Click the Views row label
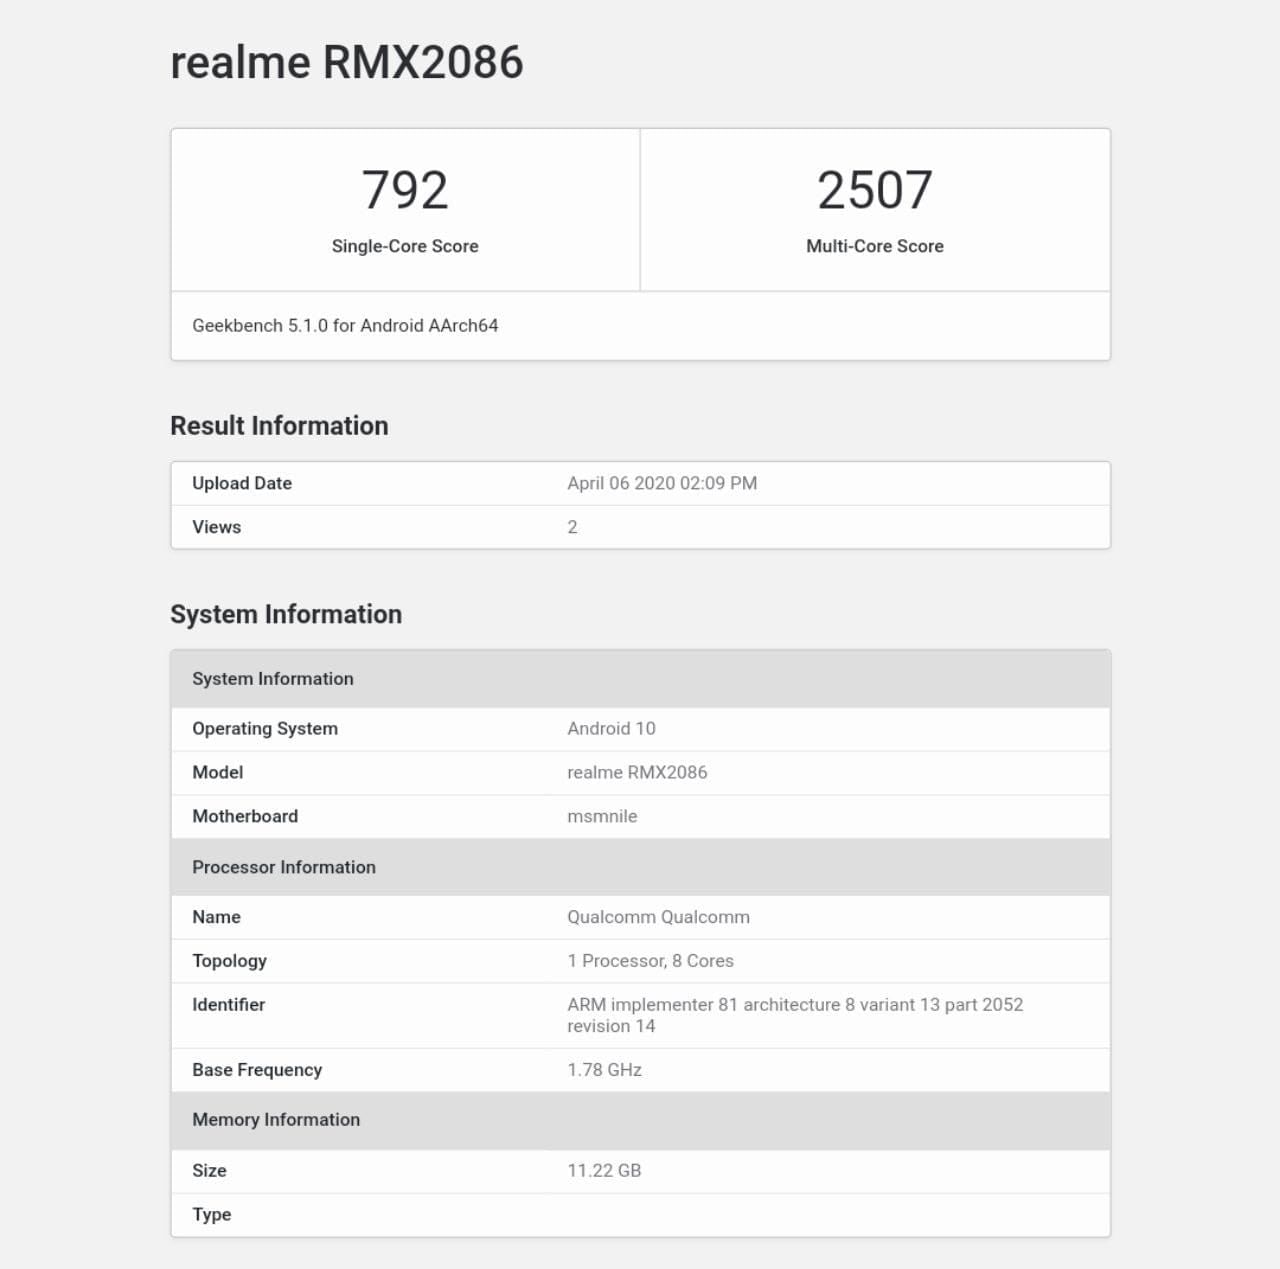Viewport: 1280px width, 1269px height. click(x=216, y=527)
